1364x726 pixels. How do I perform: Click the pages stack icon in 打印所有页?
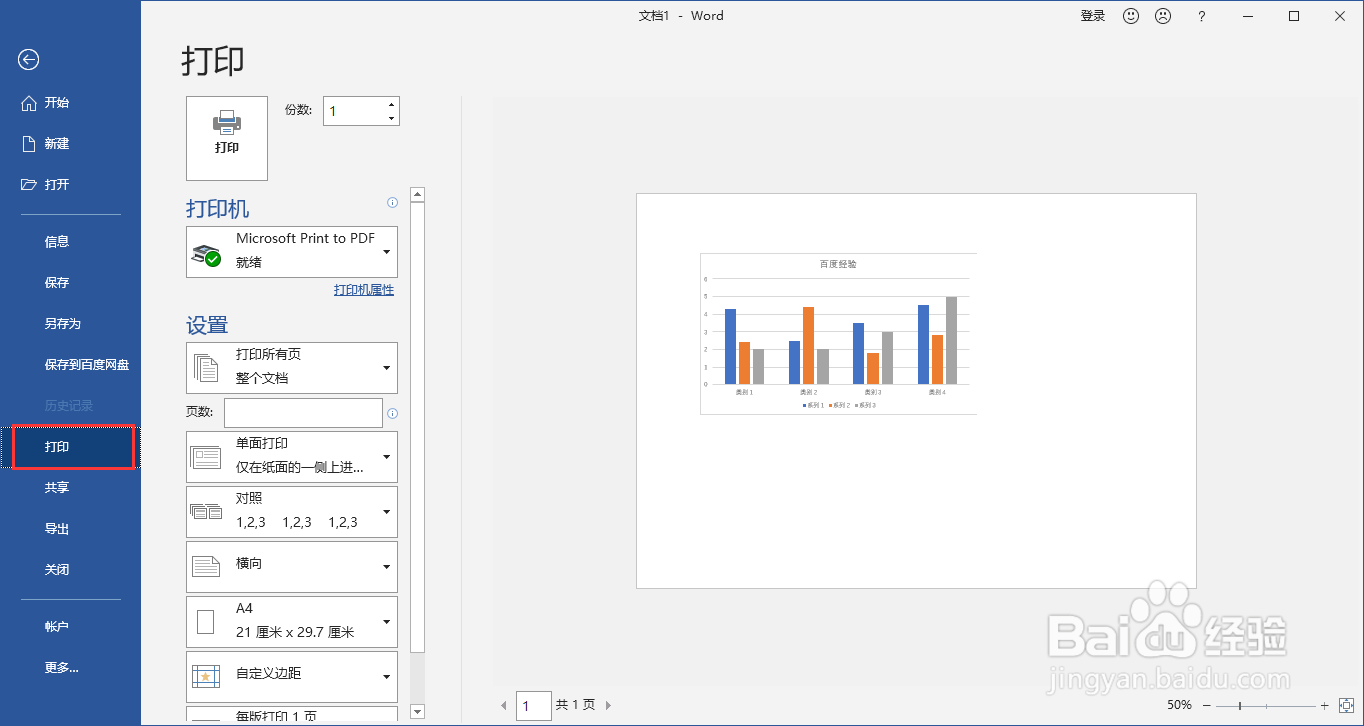point(206,368)
